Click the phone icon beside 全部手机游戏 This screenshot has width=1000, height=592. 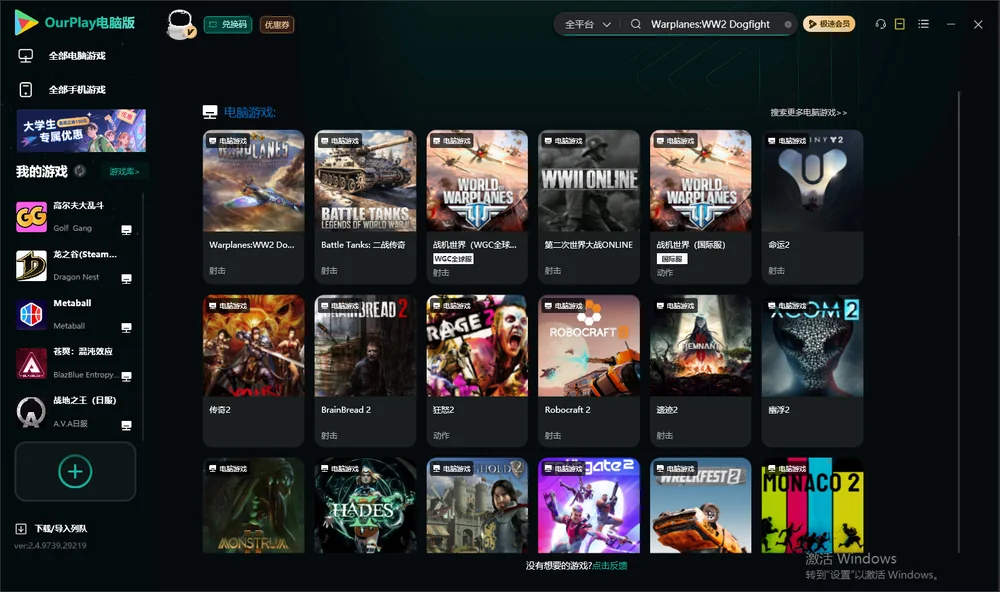coord(26,90)
